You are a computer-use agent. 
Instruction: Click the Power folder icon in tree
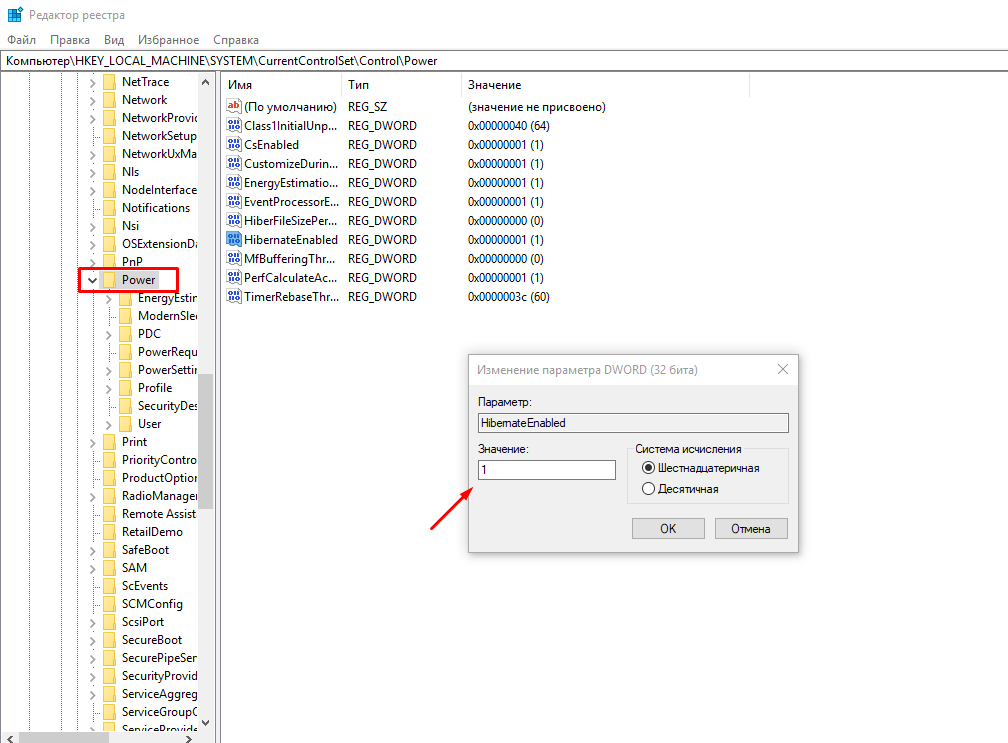[x=110, y=280]
